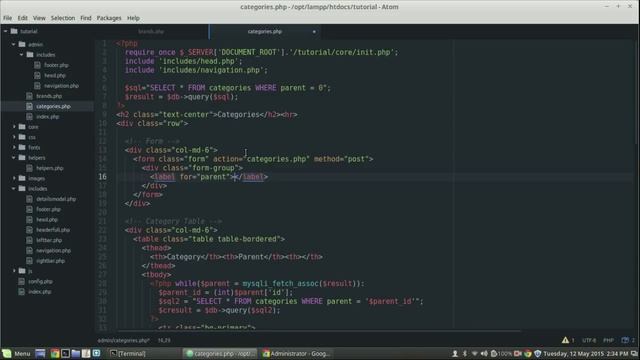
Task: Collapse the admin folder arrow
Action: coord(13,44)
